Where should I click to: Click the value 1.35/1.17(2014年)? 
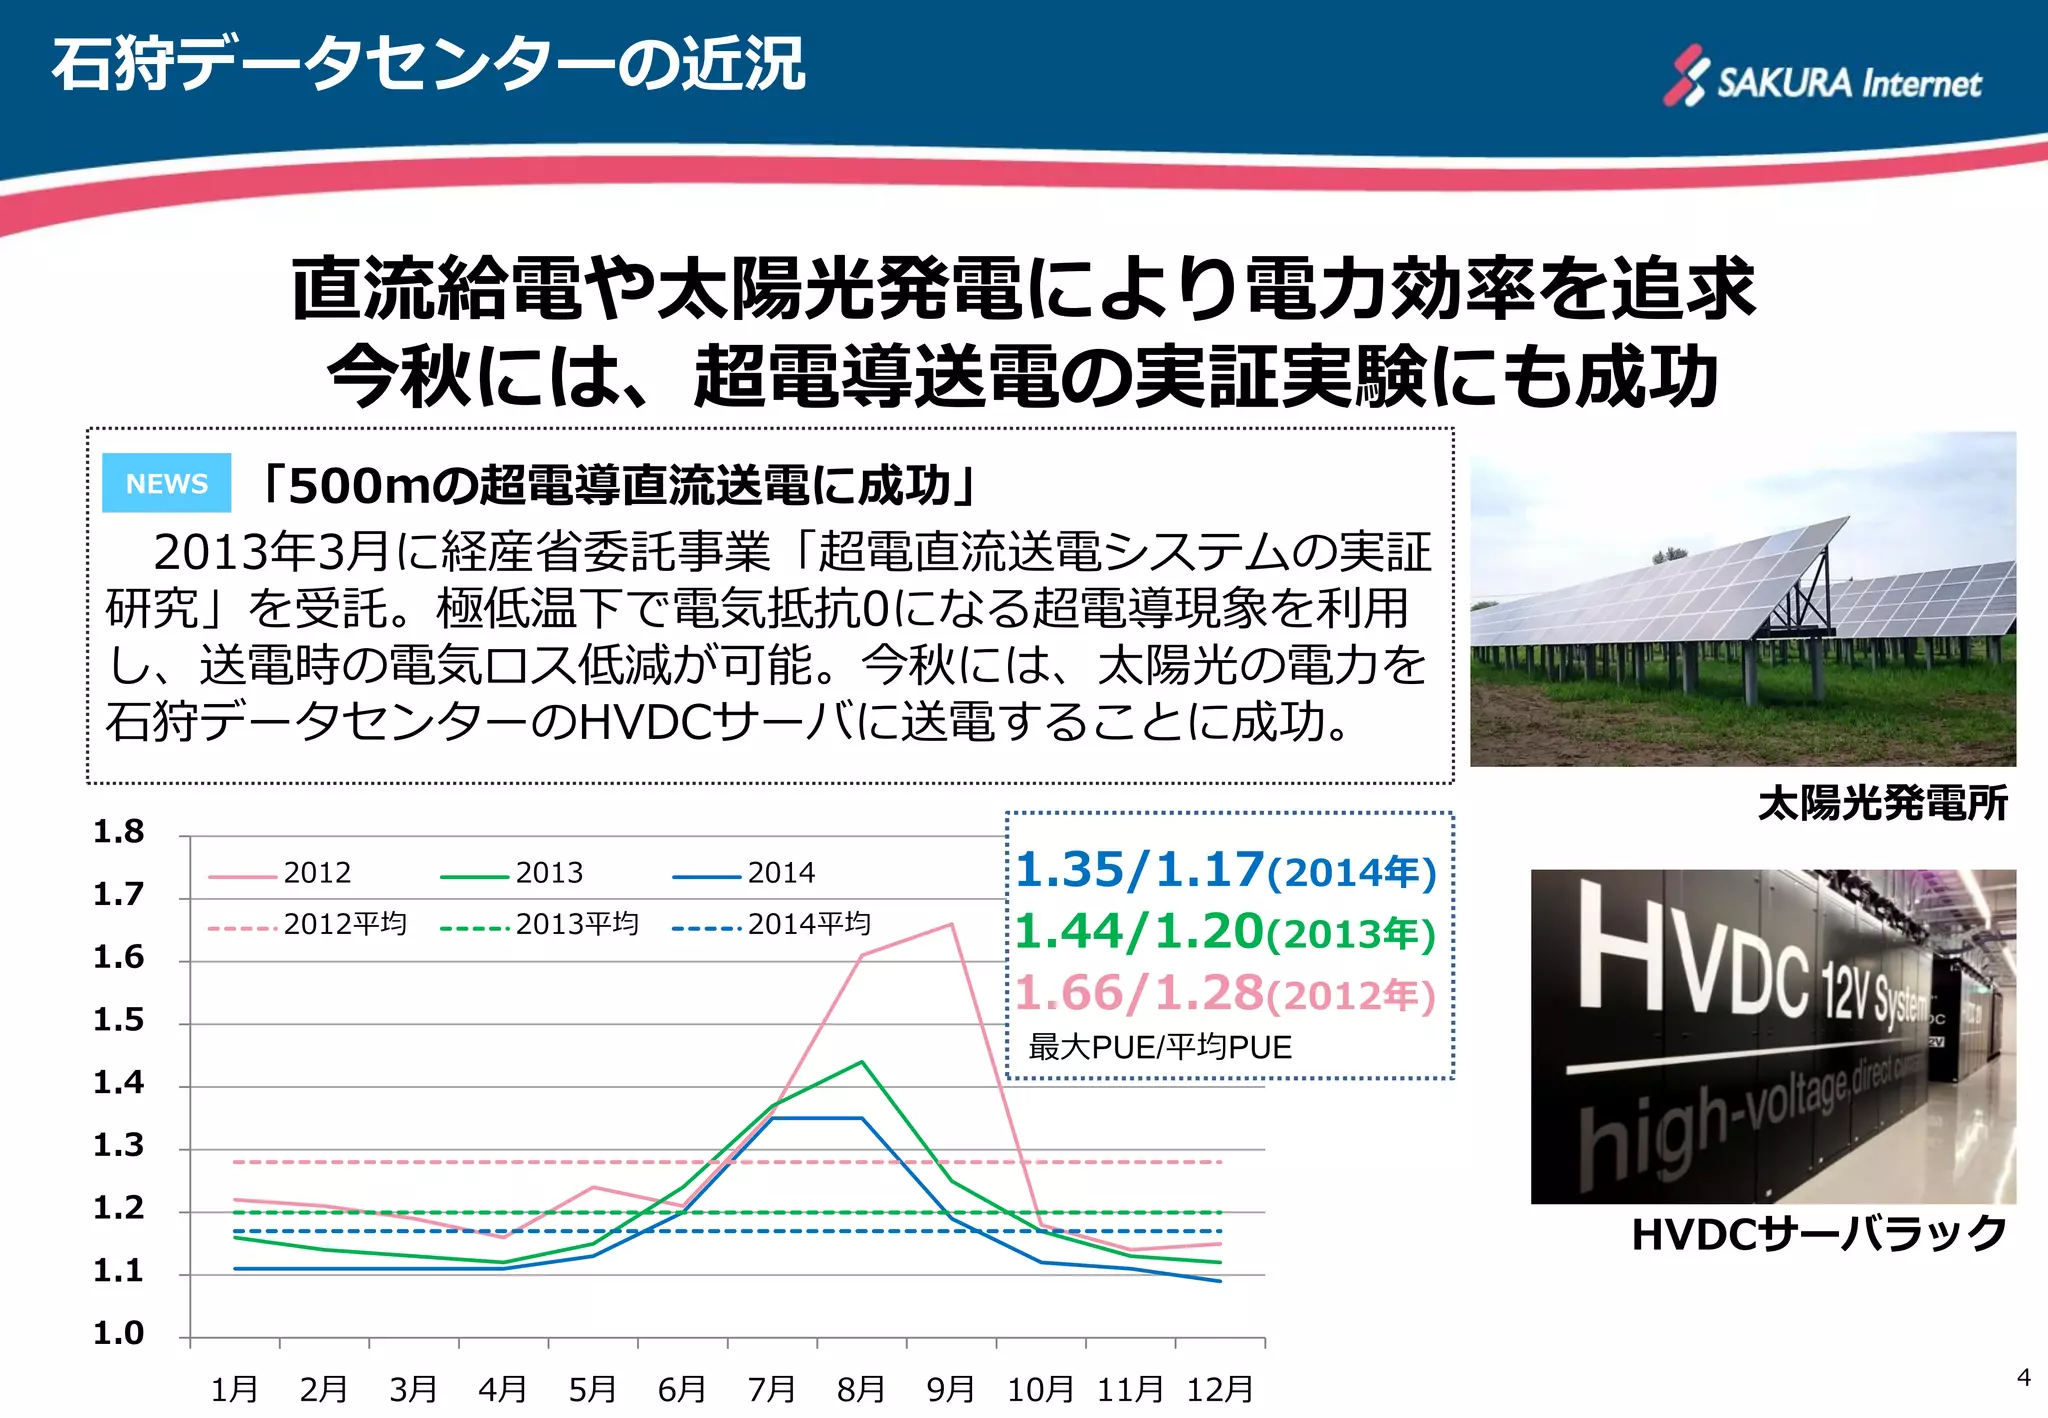(x=1226, y=870)
